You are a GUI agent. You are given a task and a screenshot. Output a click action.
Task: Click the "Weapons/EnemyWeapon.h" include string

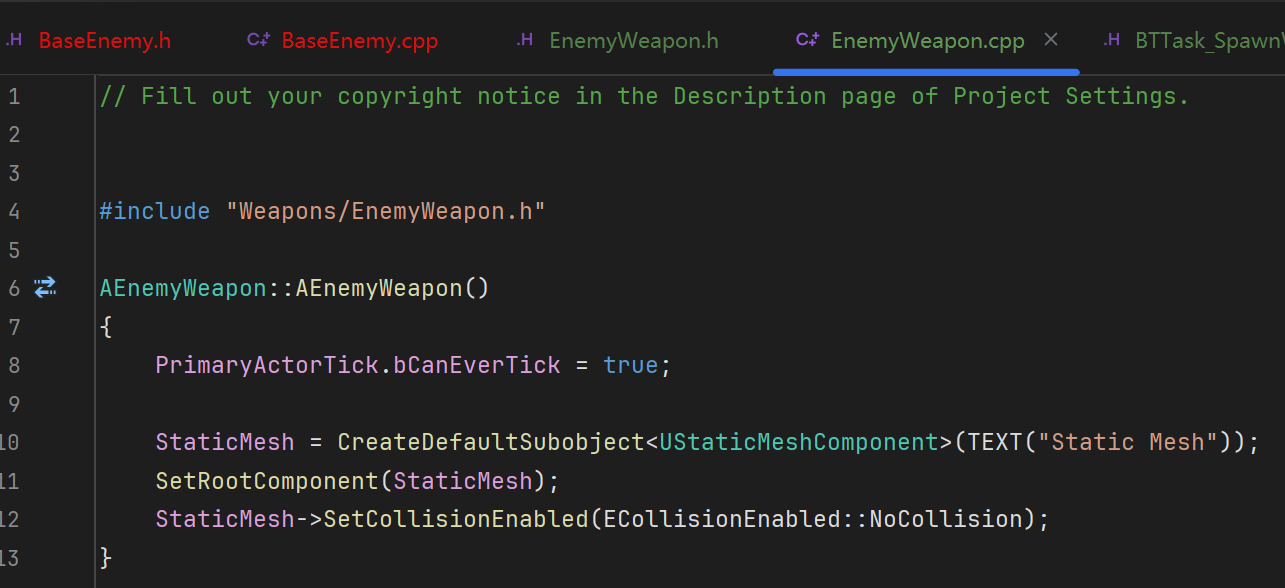coord(386,212)
